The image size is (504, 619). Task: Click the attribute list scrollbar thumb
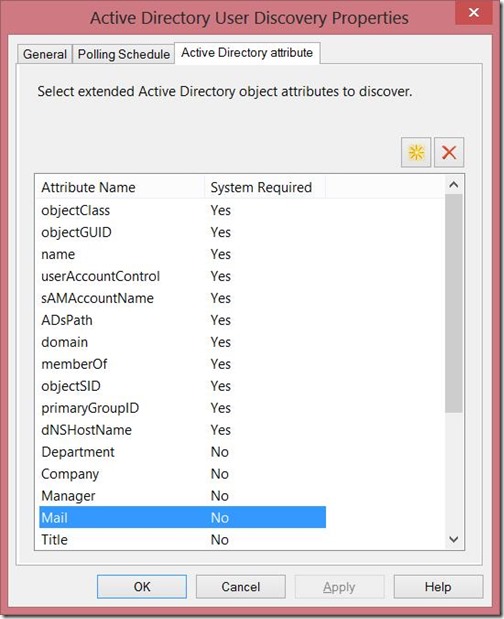pyautogui.click(x=454, y=303)
